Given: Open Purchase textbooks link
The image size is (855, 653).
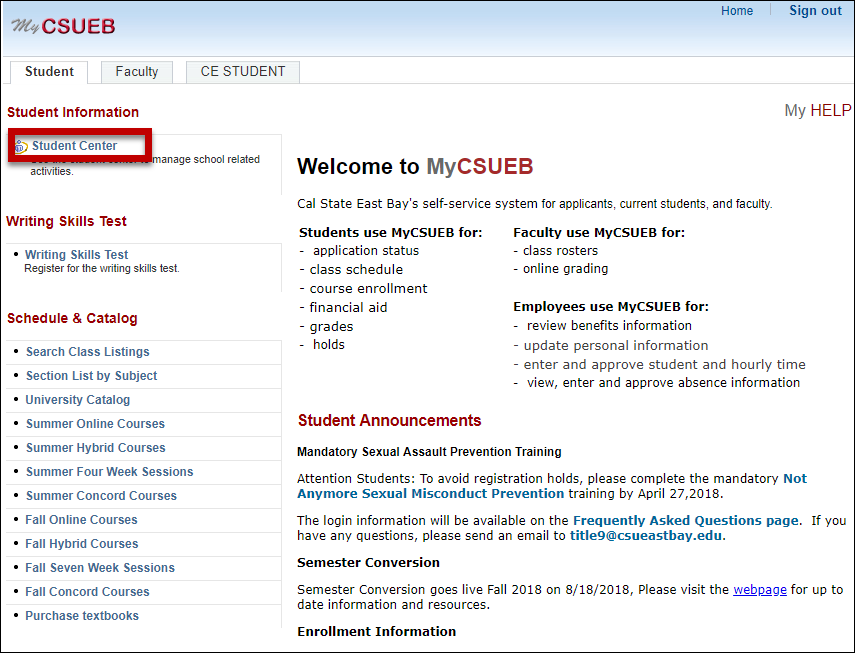Looking at the screenshot, I should [x=82, y=615].
